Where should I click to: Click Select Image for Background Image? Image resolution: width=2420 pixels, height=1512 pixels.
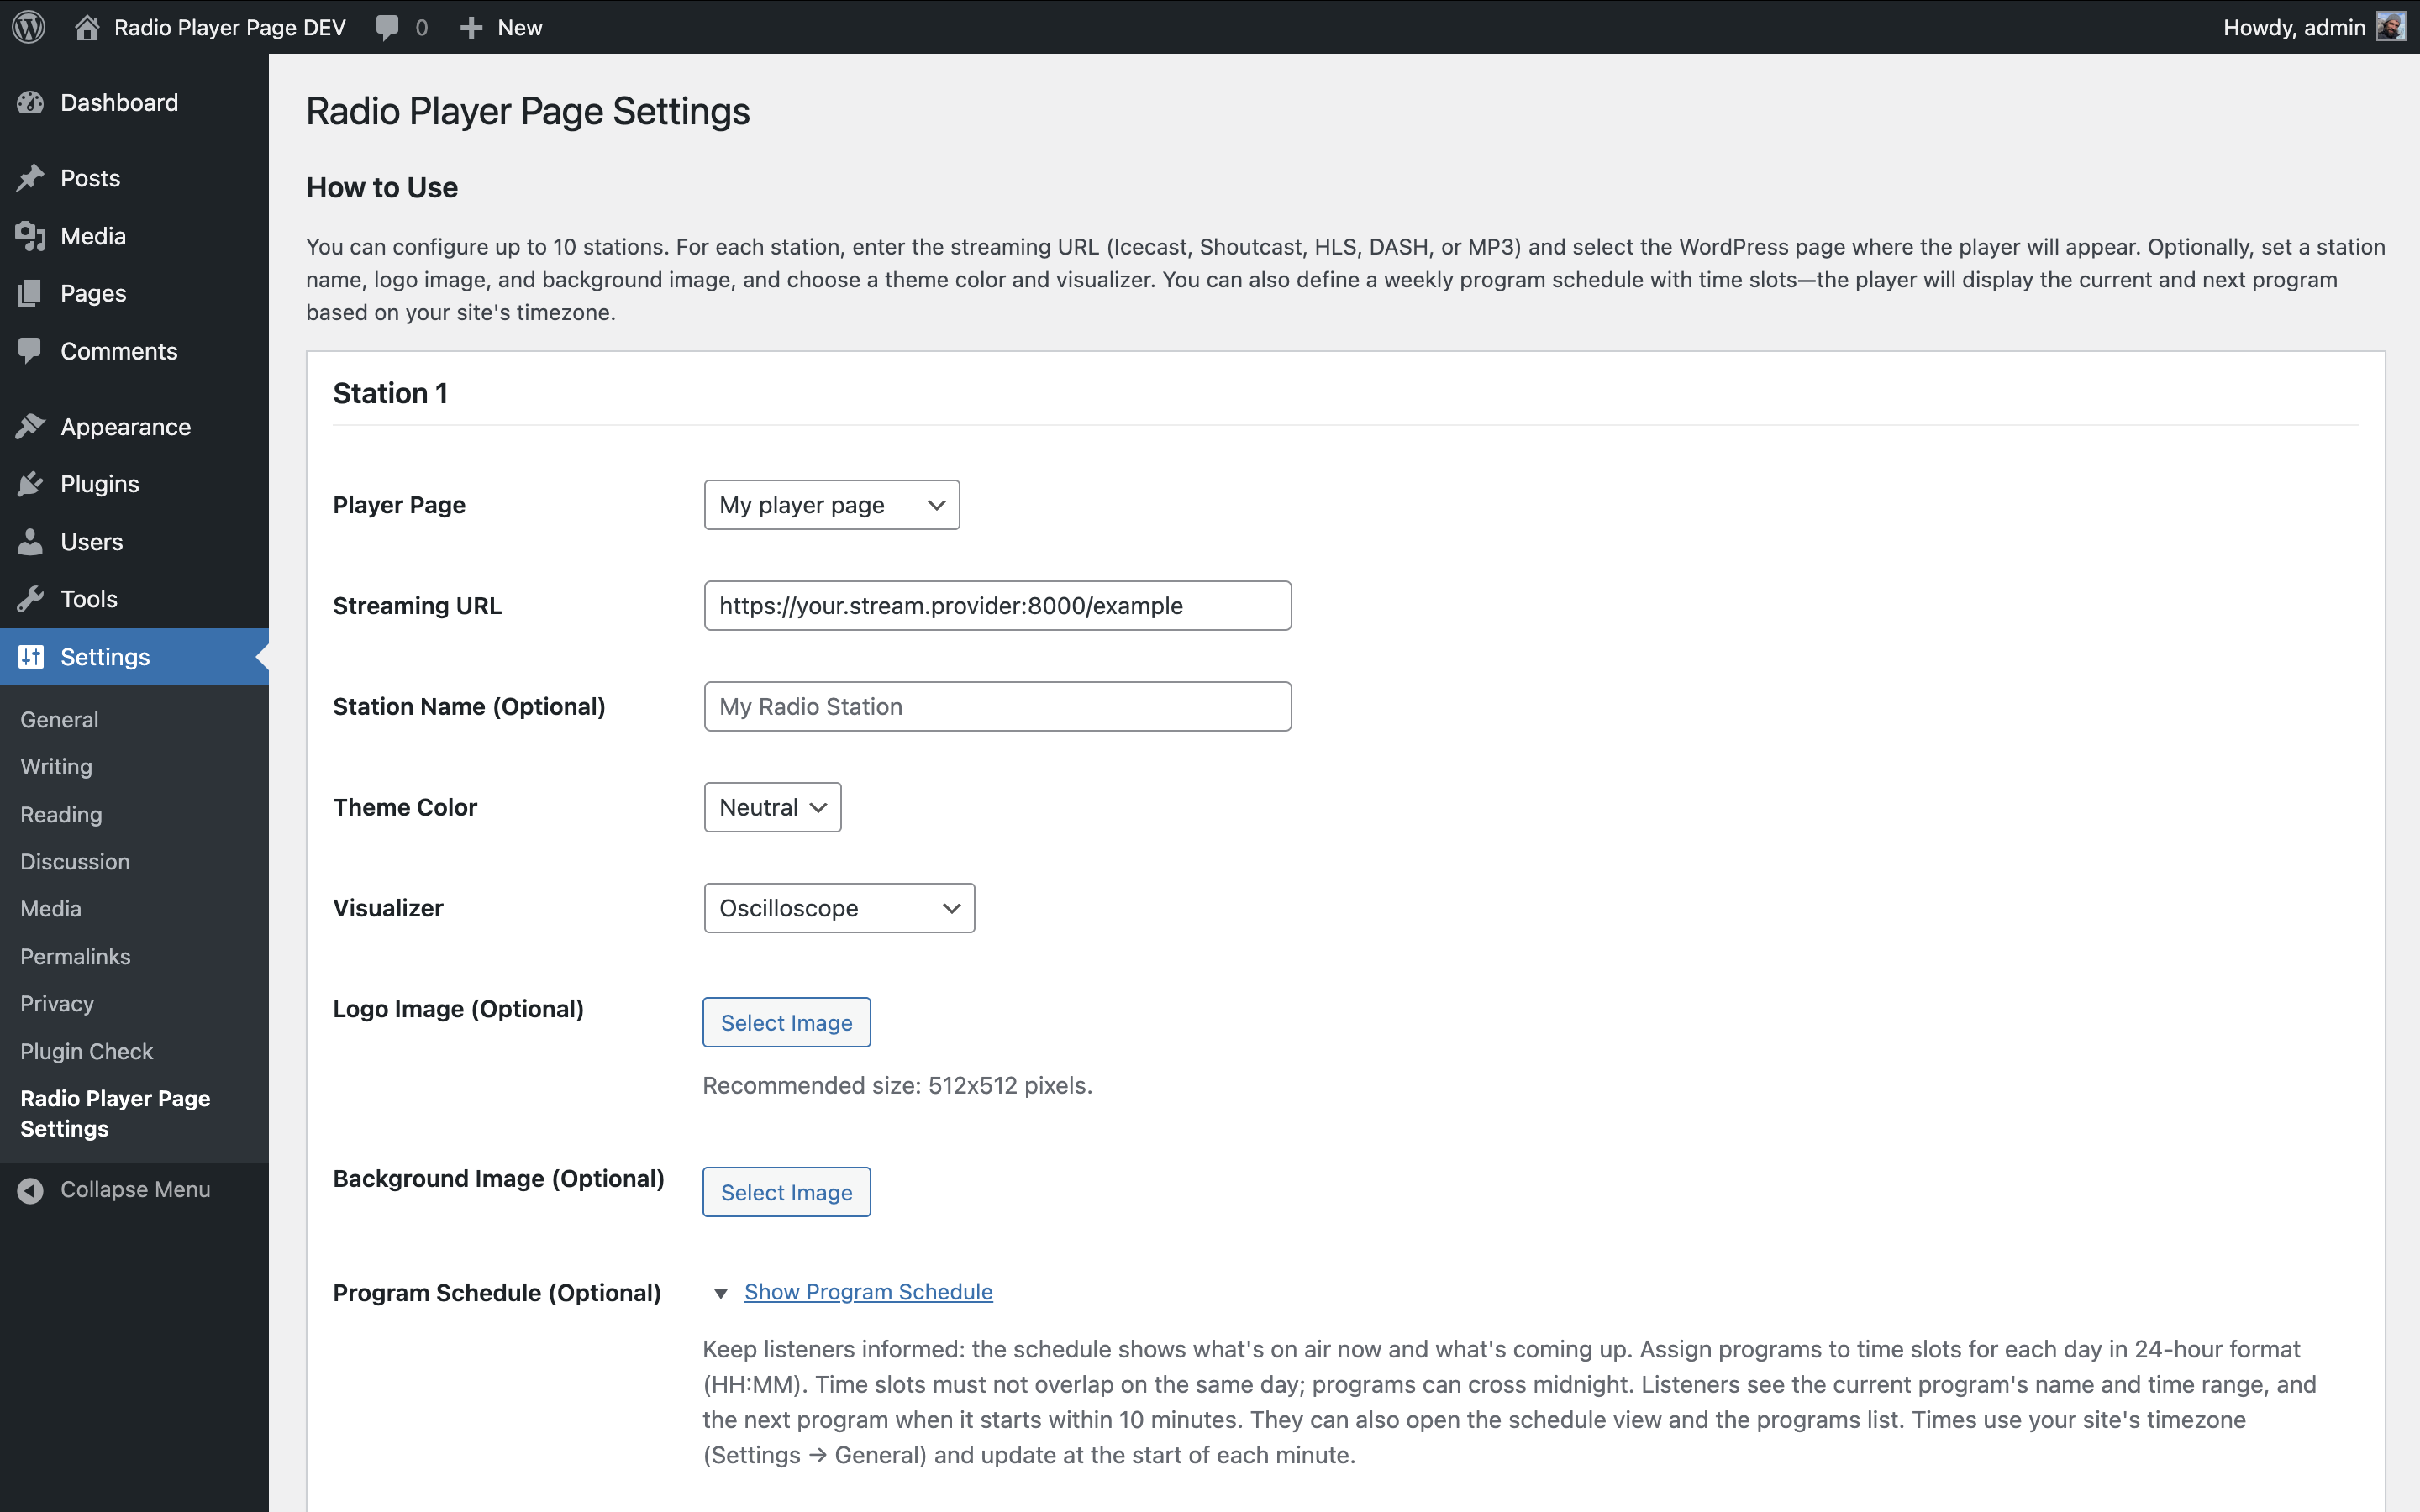786,1192
